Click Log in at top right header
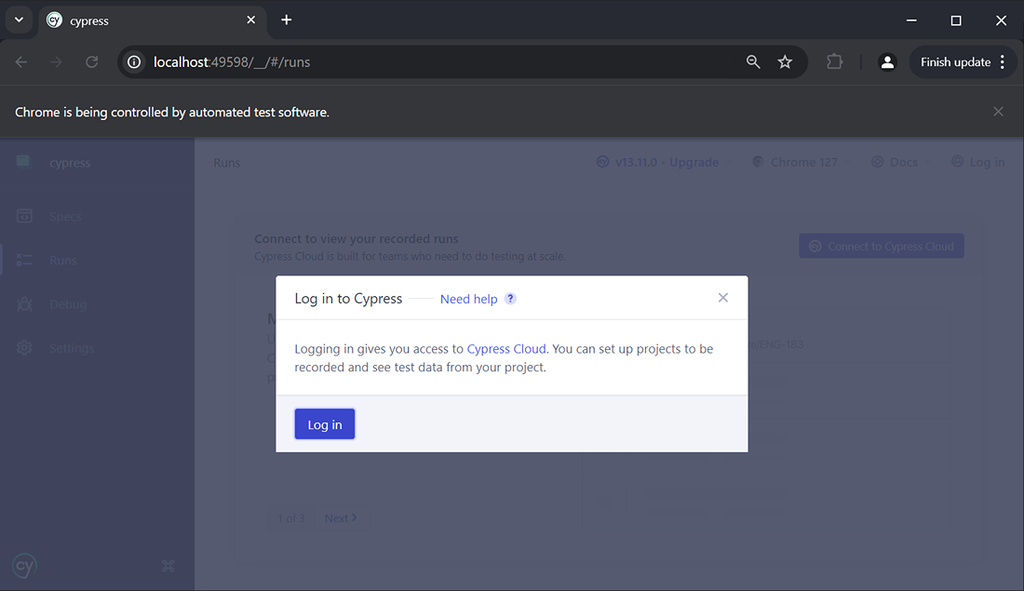This screenshot has width=1024, height=591. tap(978, 162)
